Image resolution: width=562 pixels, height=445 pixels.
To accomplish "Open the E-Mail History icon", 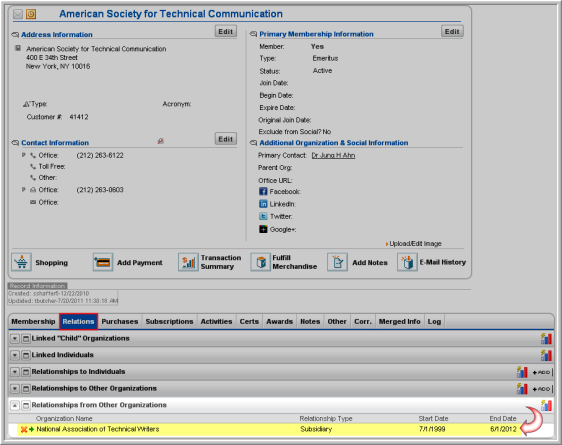I will 407,262.
